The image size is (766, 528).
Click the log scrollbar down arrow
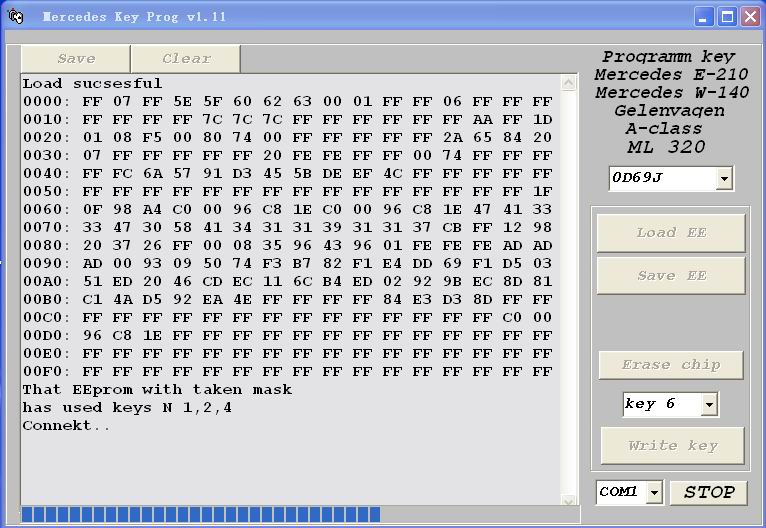pyautogui.click(x=568, y=500)
